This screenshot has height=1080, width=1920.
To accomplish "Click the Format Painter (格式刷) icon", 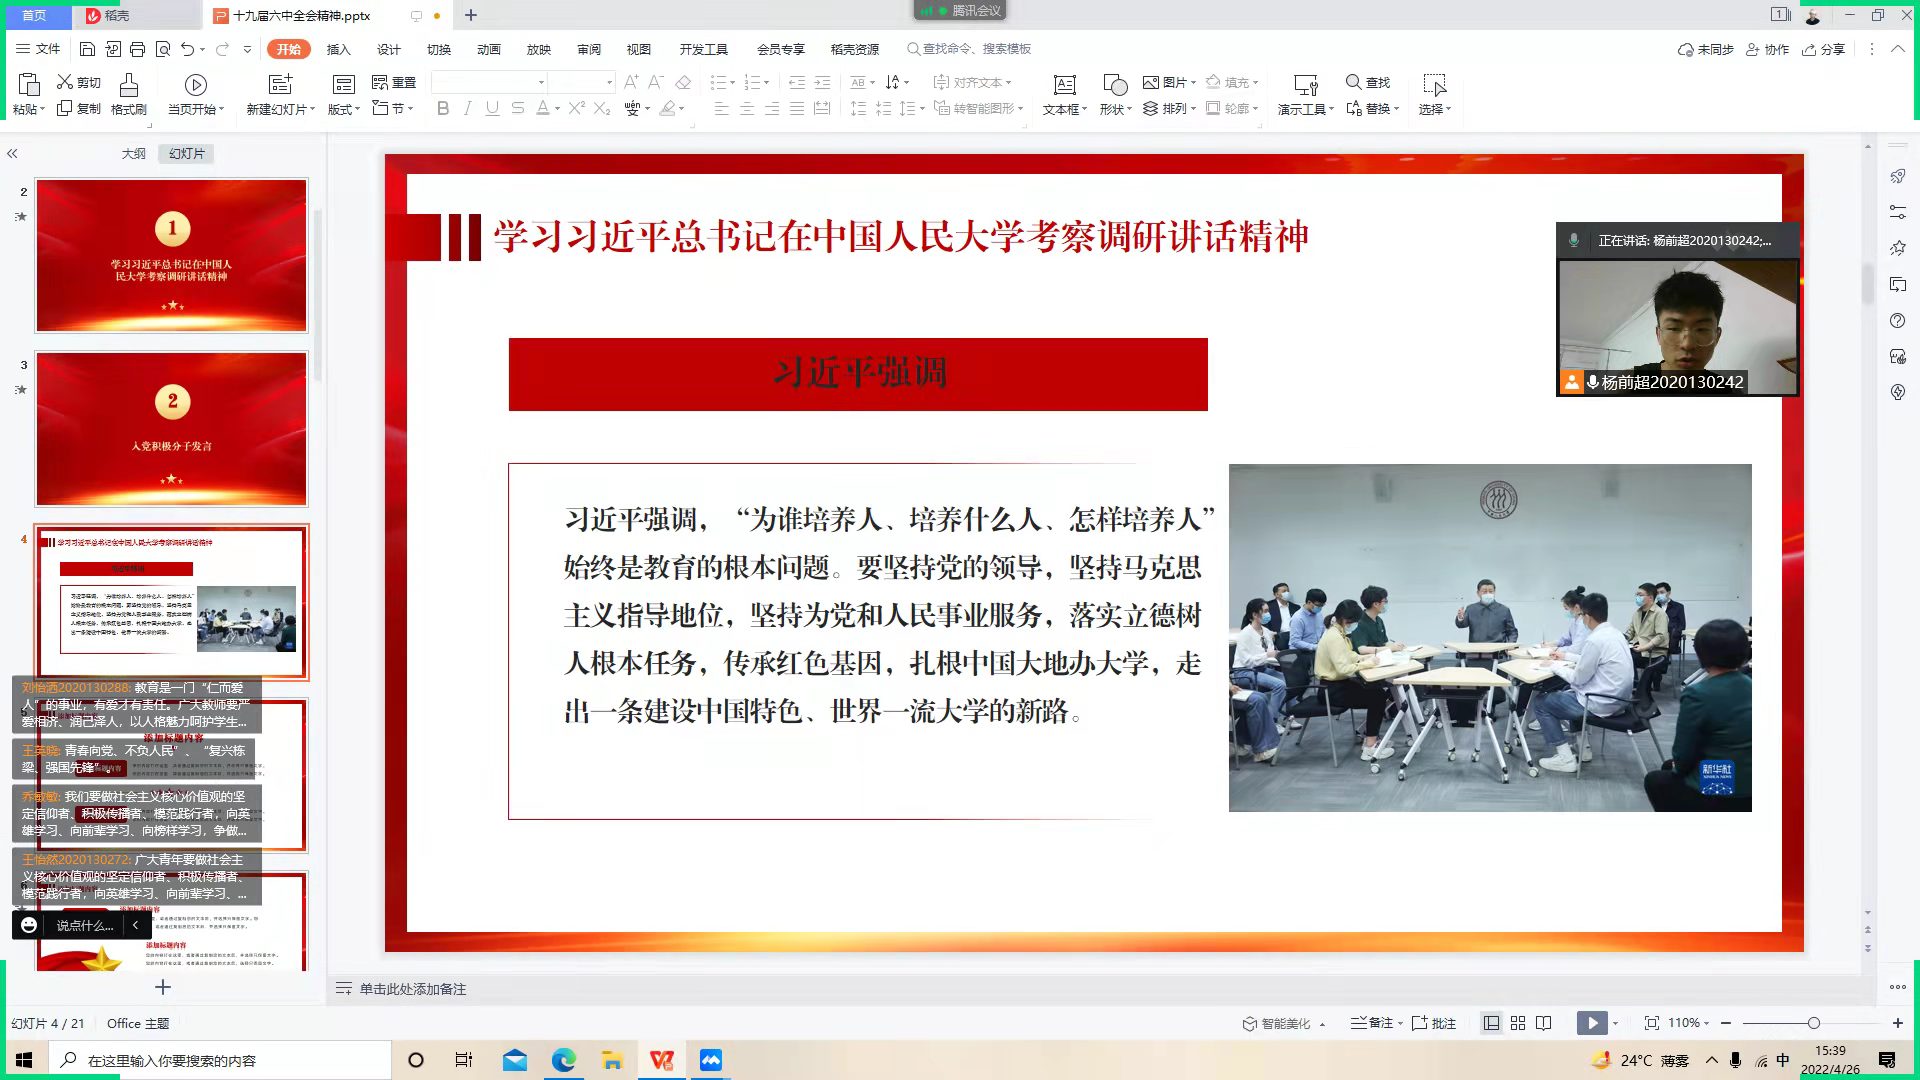I will [128, 85].
